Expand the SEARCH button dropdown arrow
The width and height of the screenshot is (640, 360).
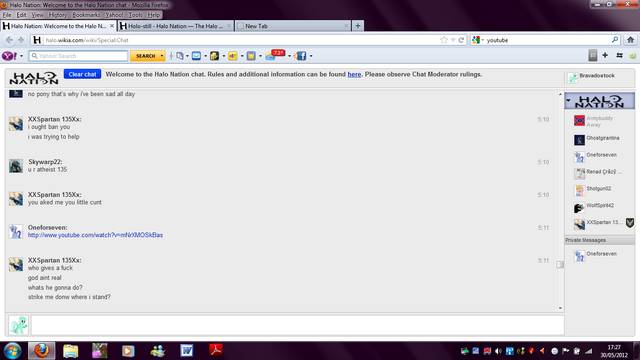pyautogui.click(x=162, y=56)
